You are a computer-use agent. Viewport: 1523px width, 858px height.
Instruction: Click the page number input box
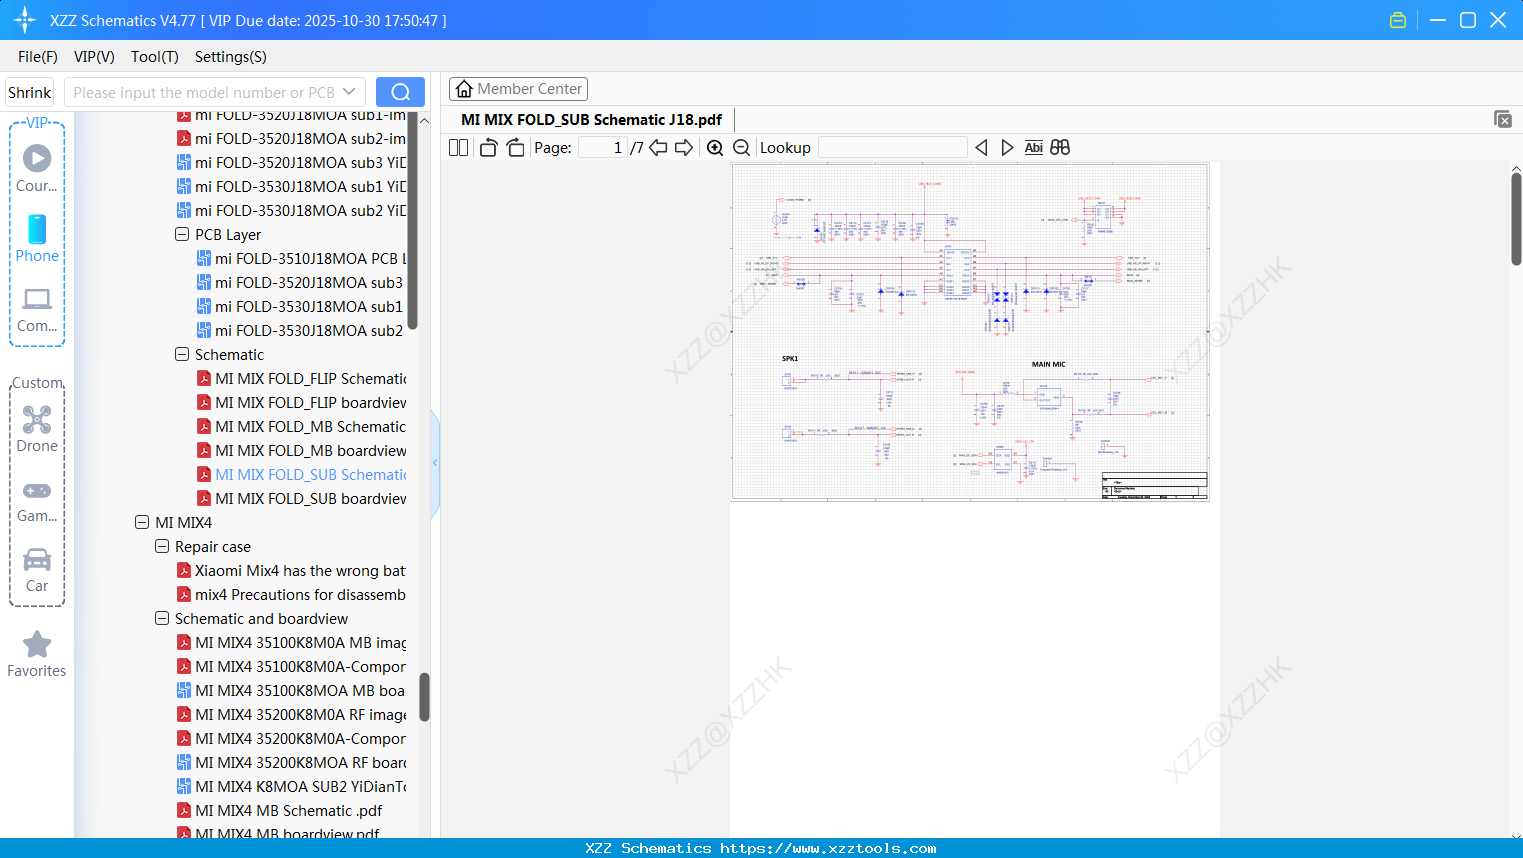(602, 148)
